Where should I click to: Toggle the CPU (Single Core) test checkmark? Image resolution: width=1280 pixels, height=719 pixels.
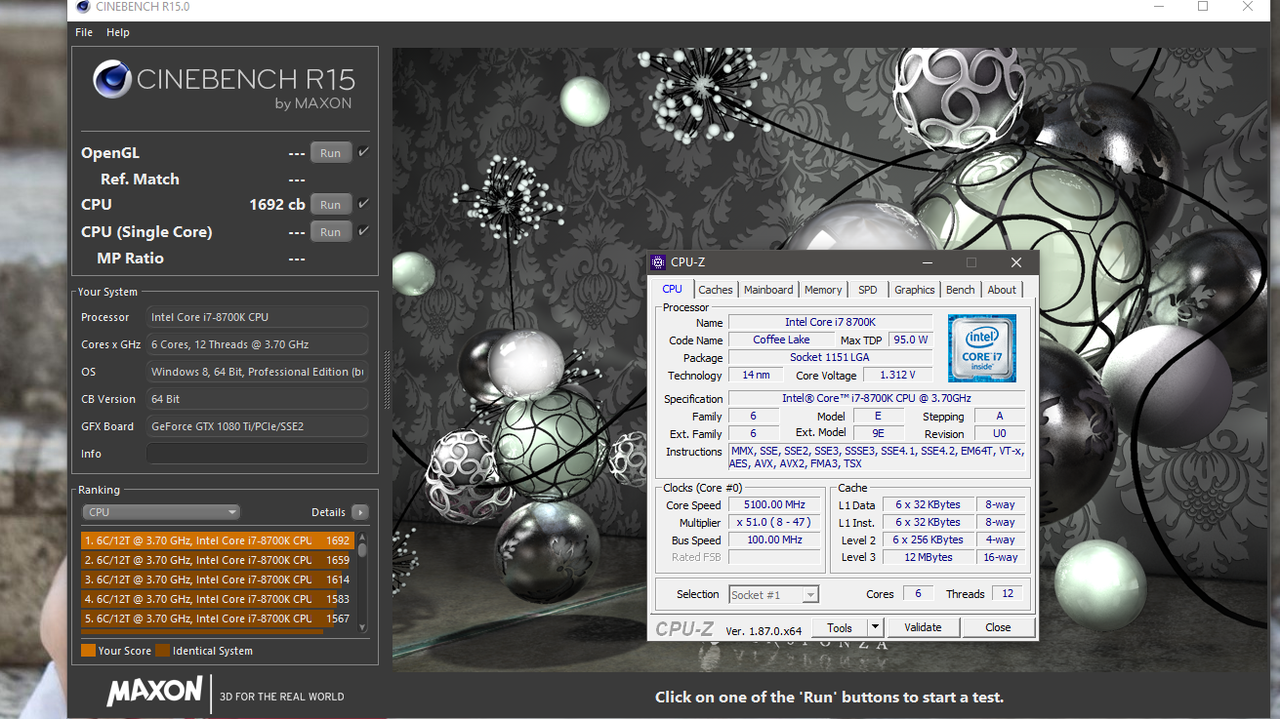364,231
